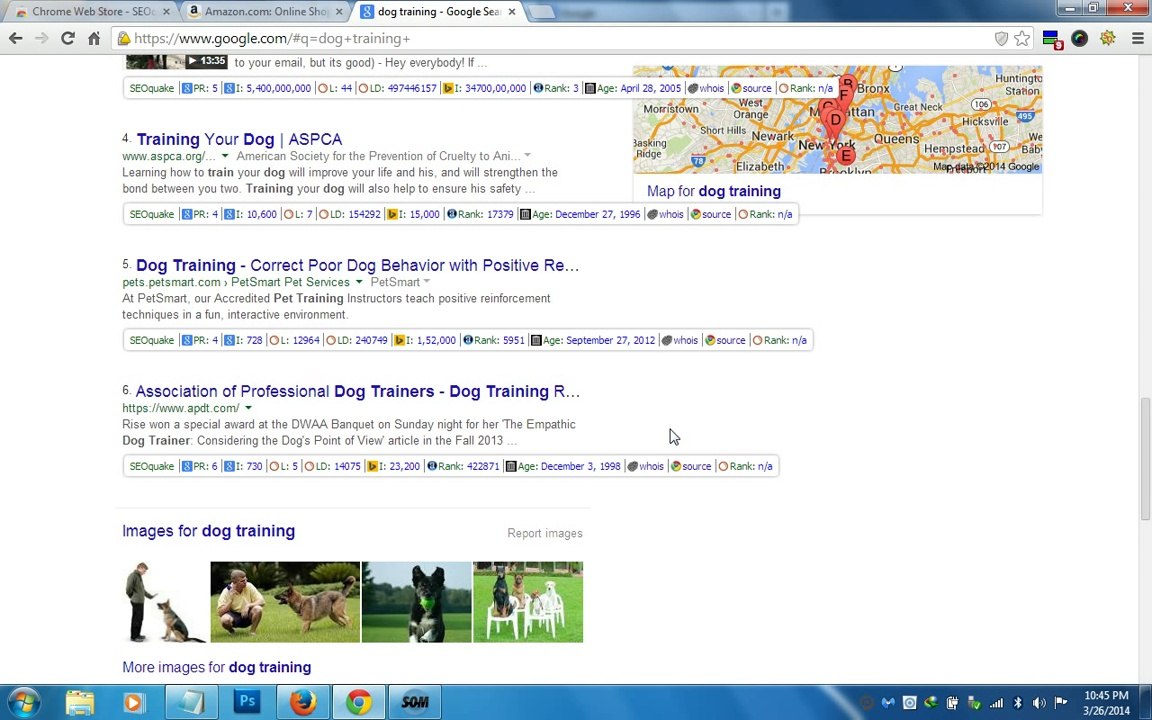Open round black color extension icon
The width and height of the screenshot is (1152, 720).
click(x=1079, y=38)
